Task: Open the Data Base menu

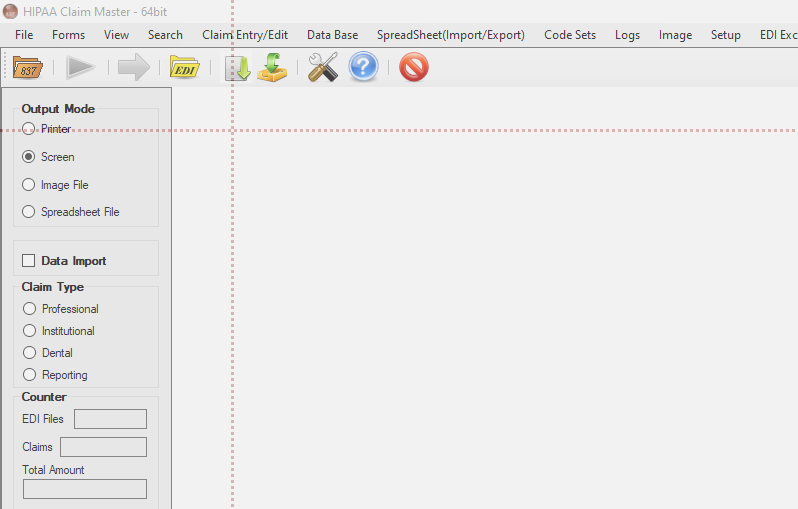Action: click(332, 35)
